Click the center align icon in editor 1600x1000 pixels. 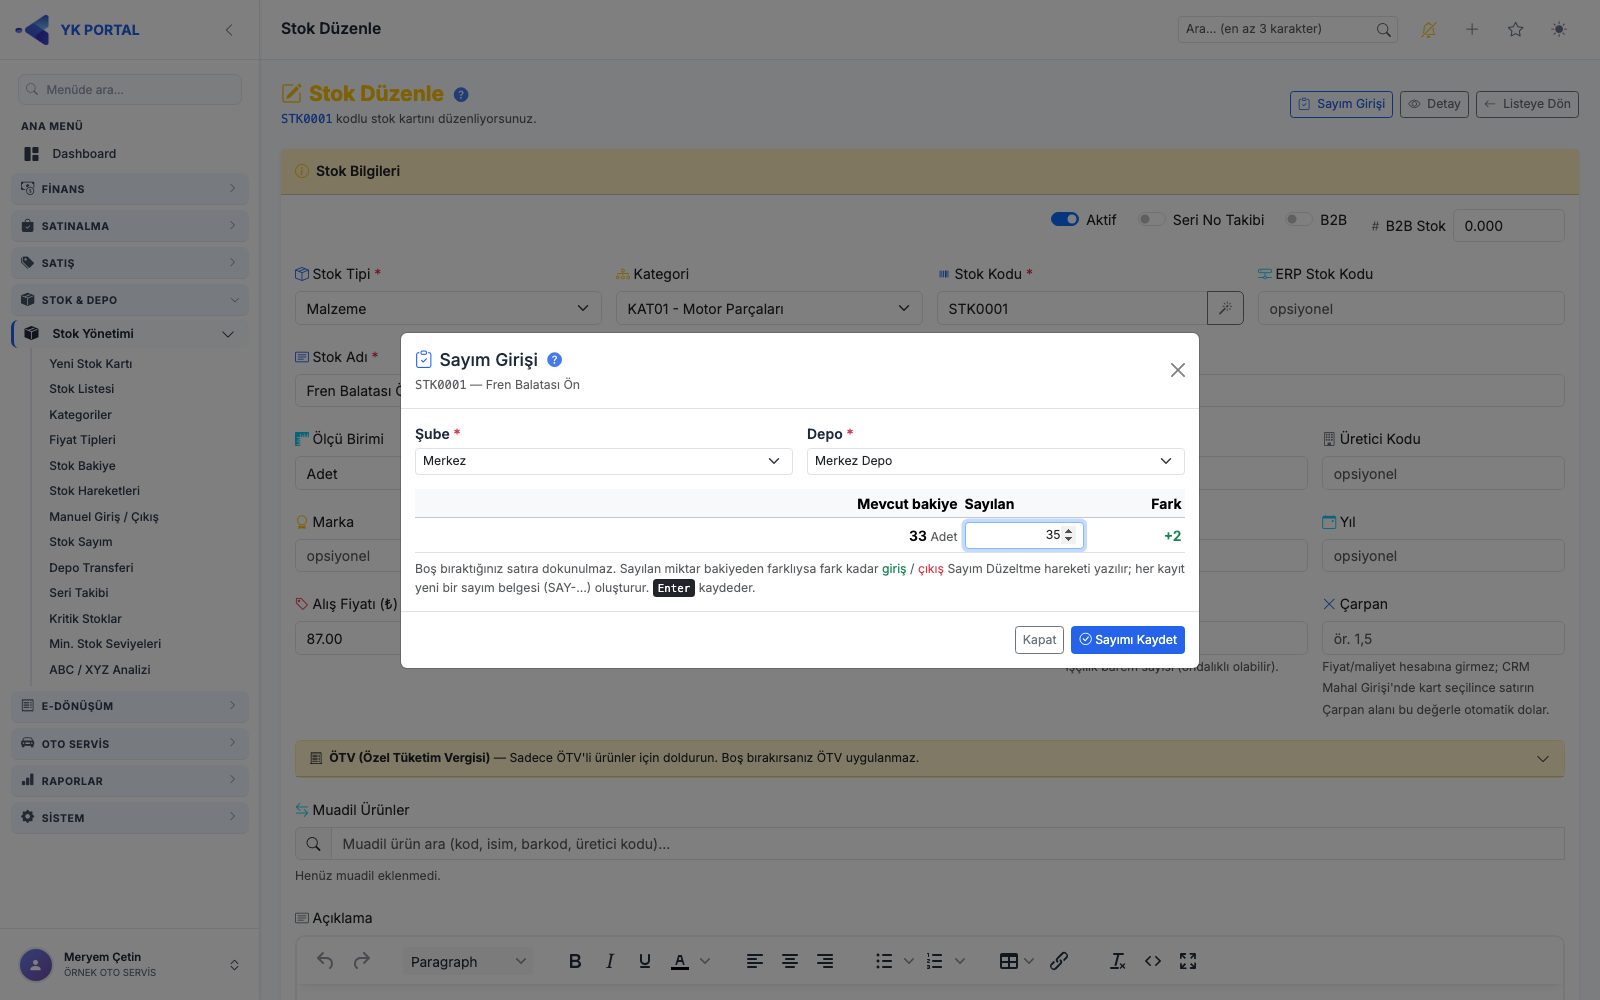pos(790,961)
